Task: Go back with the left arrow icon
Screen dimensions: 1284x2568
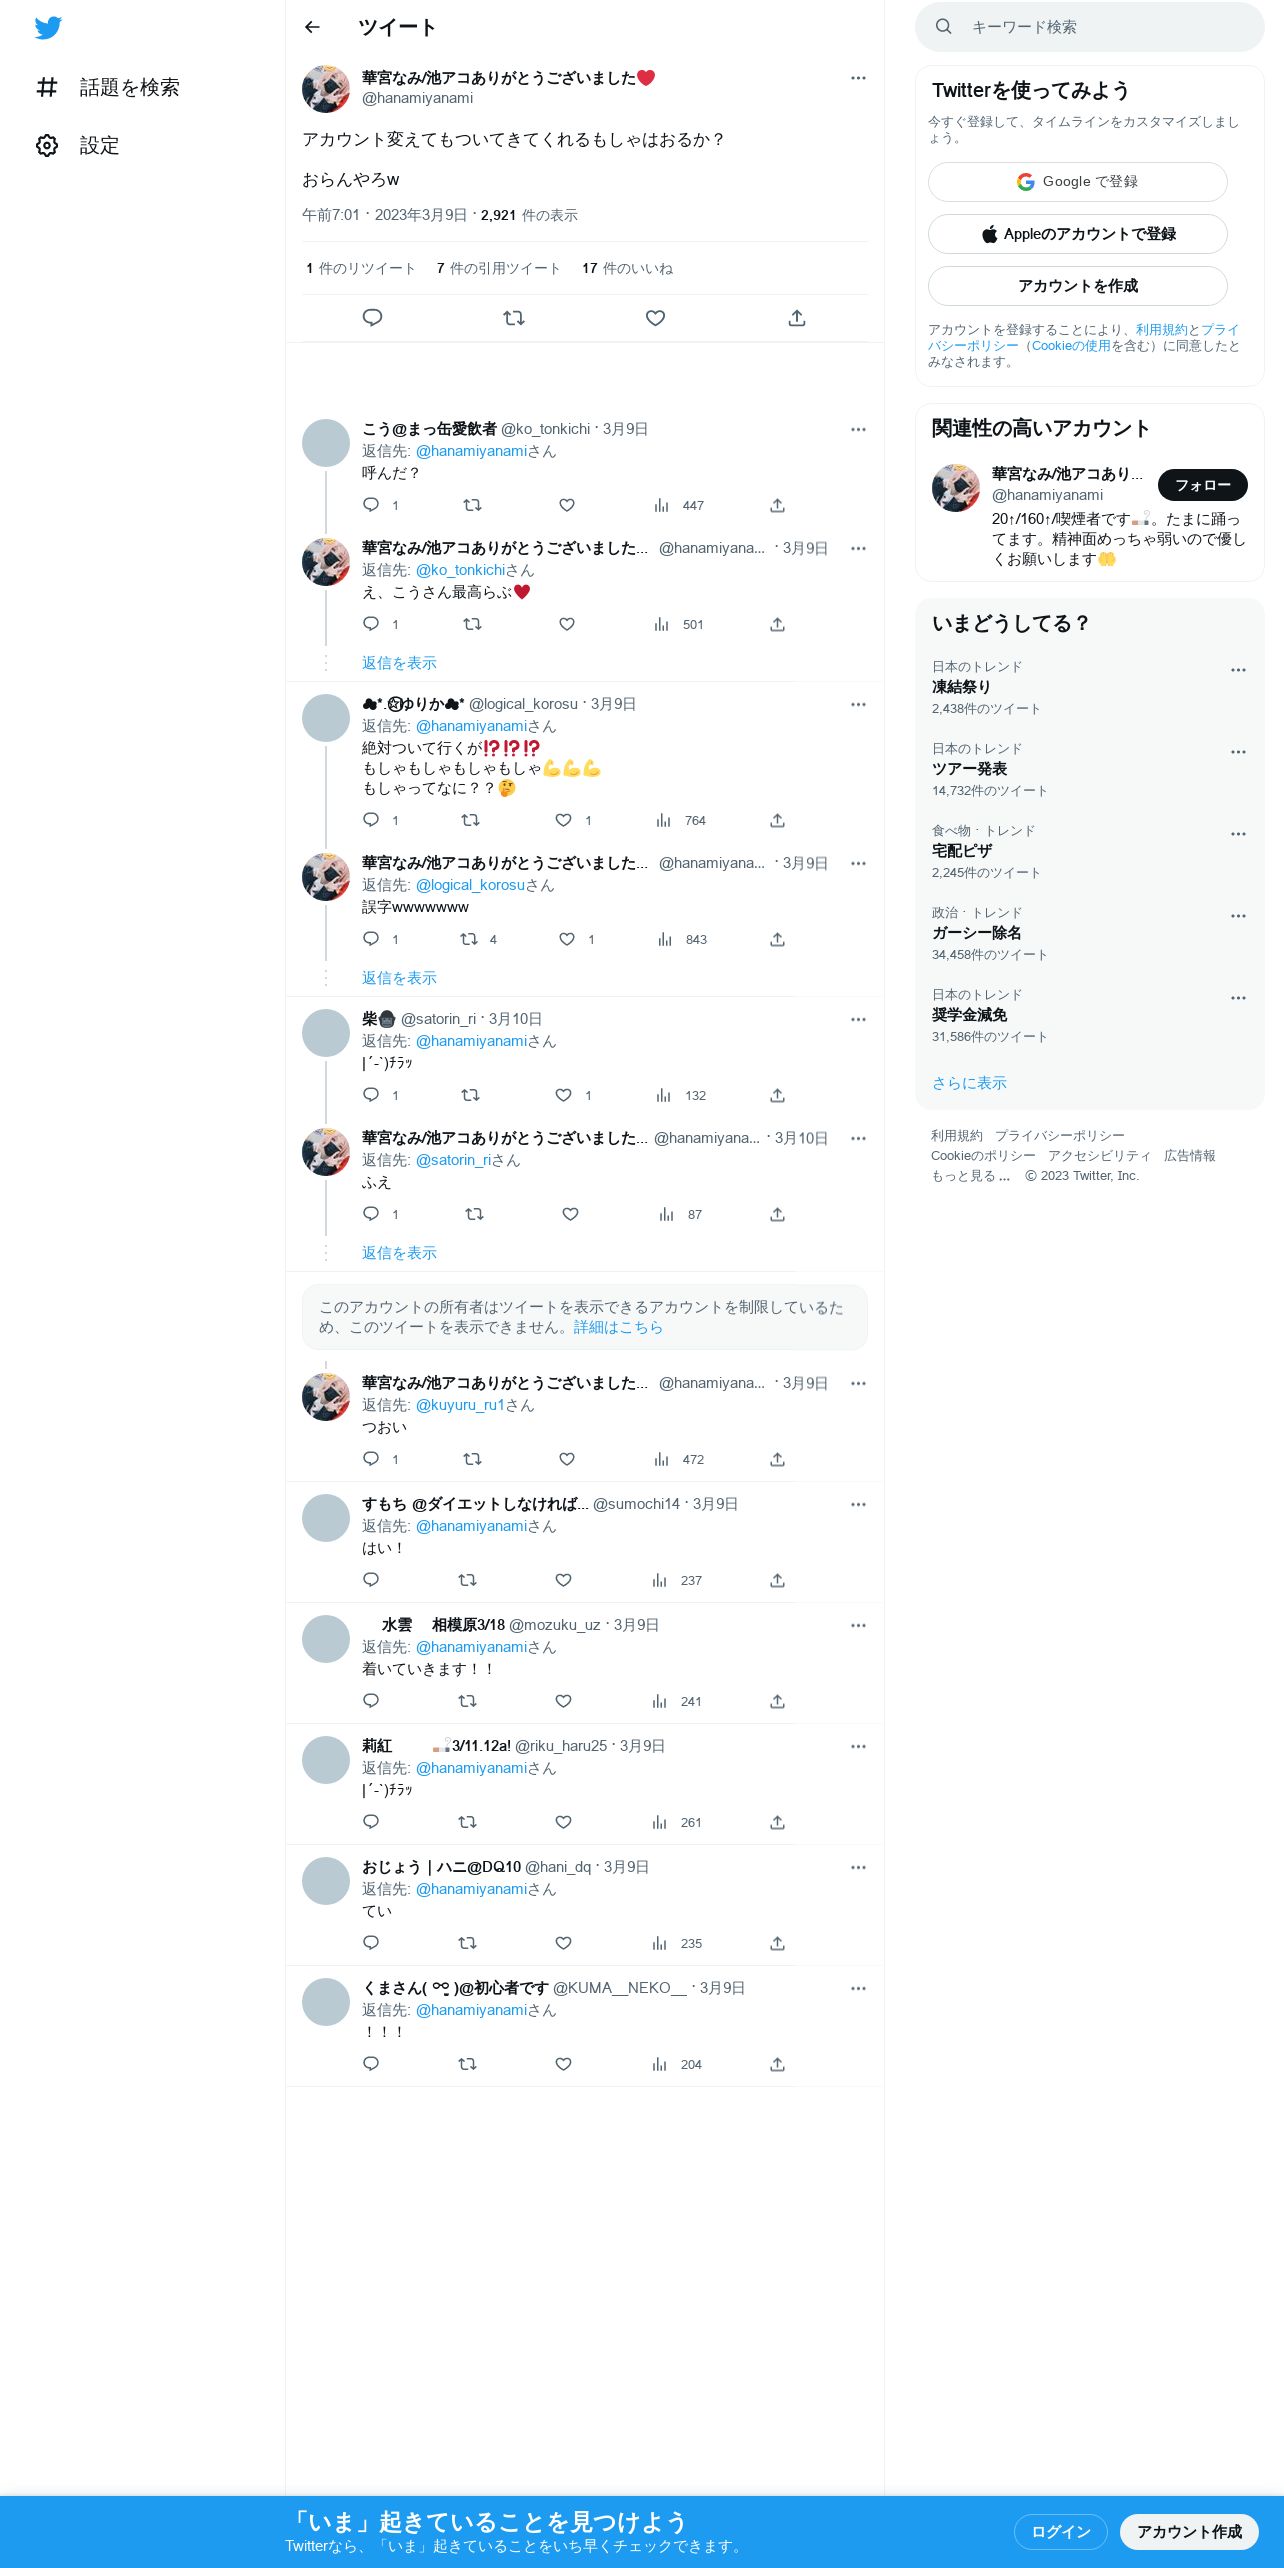Action: pyautogui.click(x=312, y=27)
